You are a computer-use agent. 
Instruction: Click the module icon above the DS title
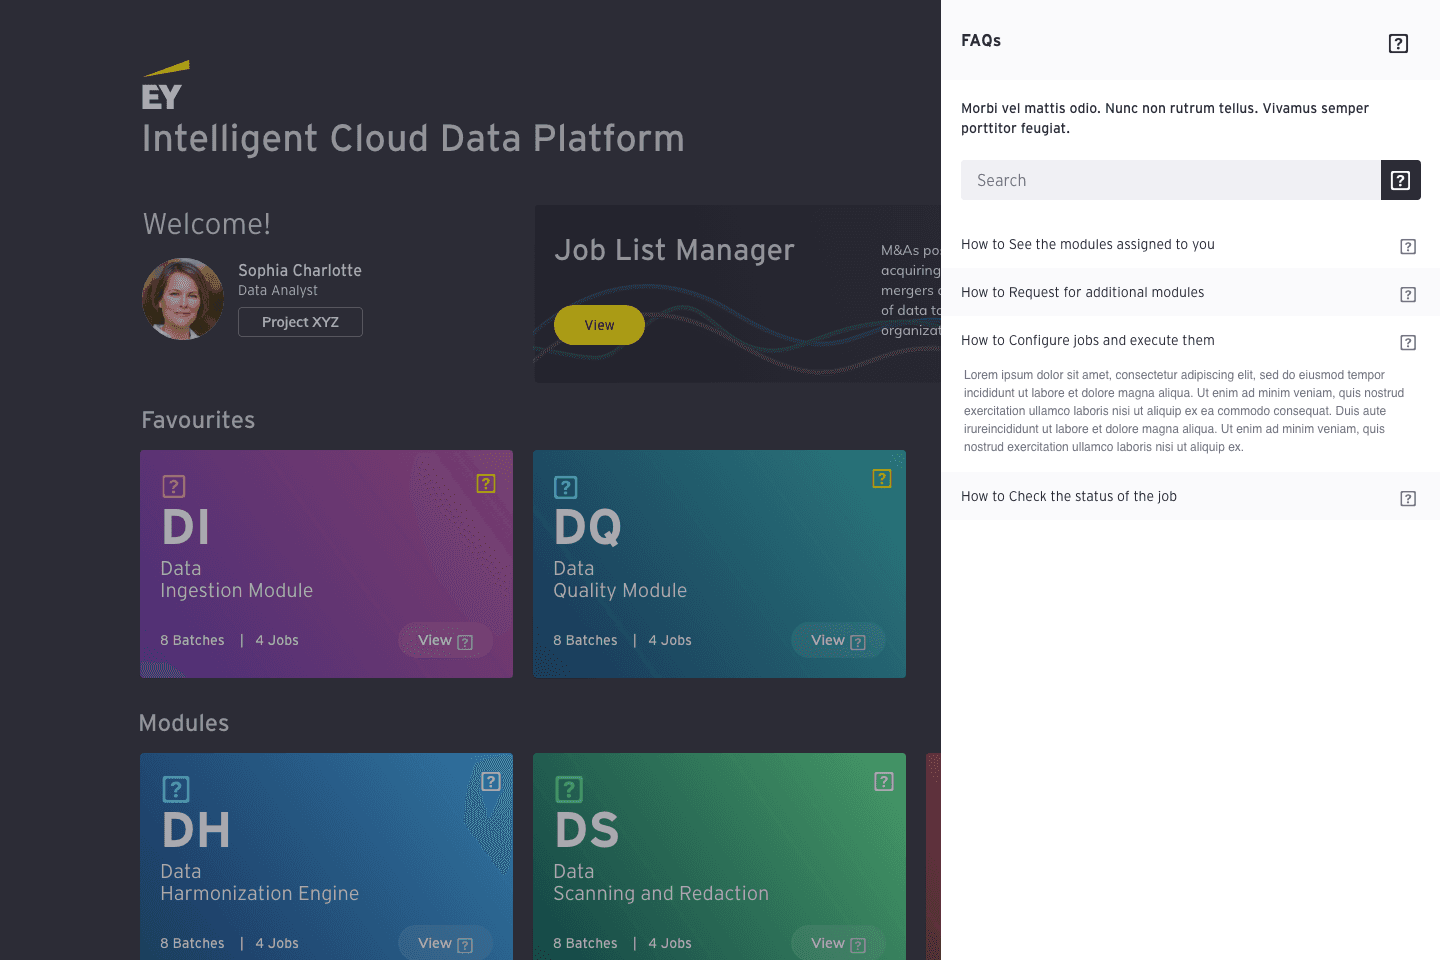click(x=569, y=790)
